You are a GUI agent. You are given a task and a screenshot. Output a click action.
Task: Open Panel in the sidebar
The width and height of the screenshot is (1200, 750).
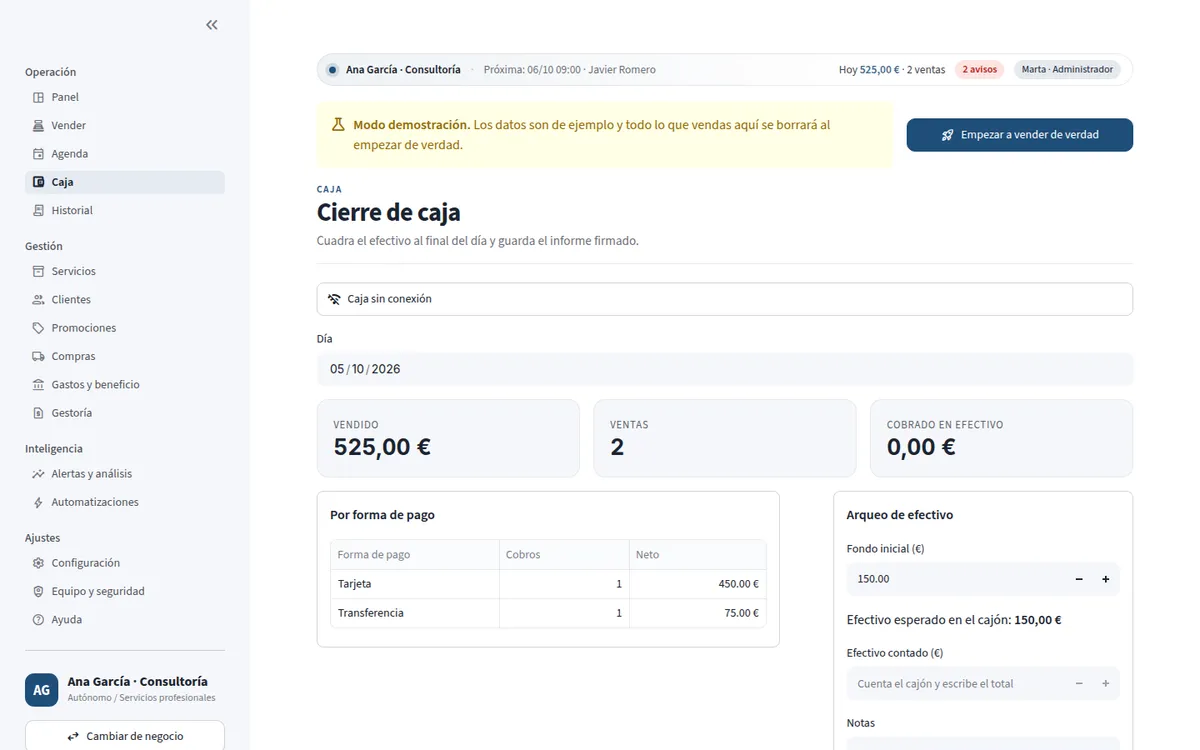pyautogui.click(x=125, y=97)
